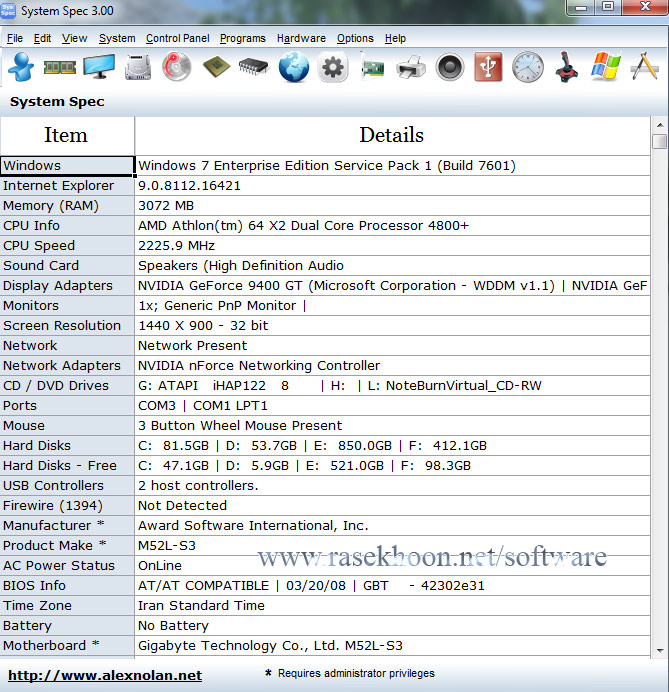Open the Options menu
Image resolution: width=669 pixels, height=692 pixels.
tap(355, 38)
